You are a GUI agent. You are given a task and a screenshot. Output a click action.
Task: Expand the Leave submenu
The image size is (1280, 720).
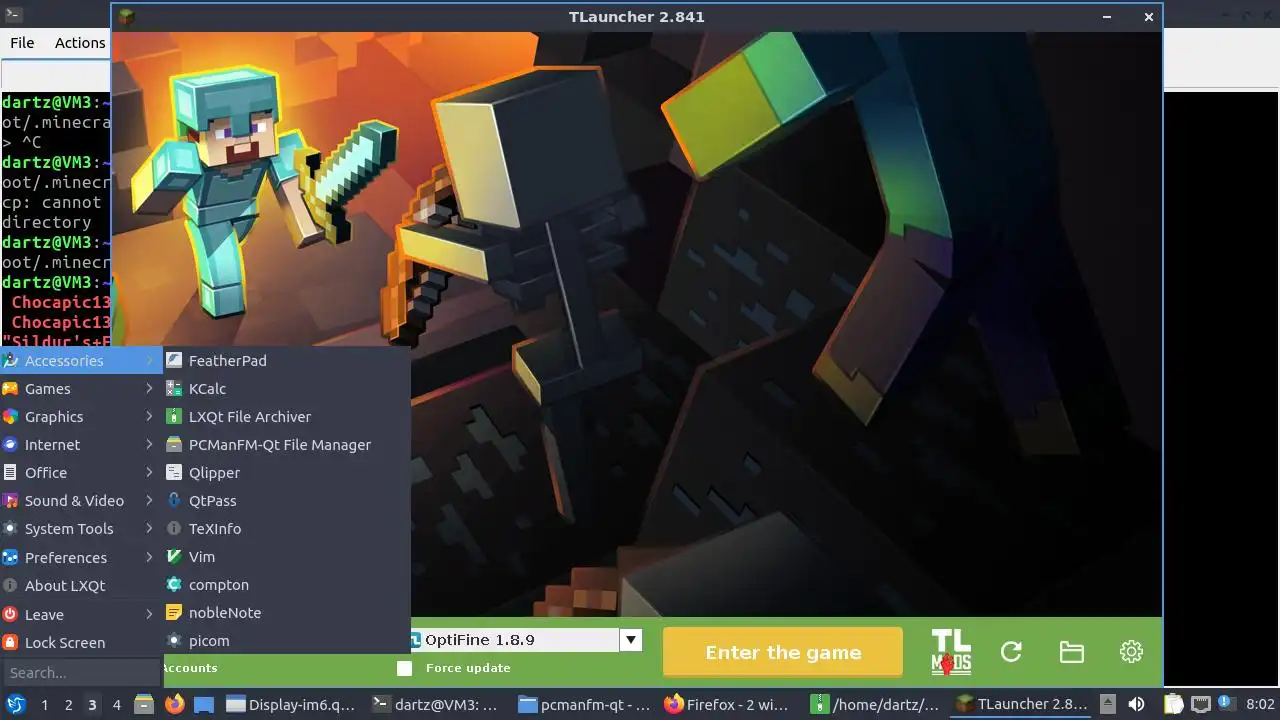[x=82, y=614]
